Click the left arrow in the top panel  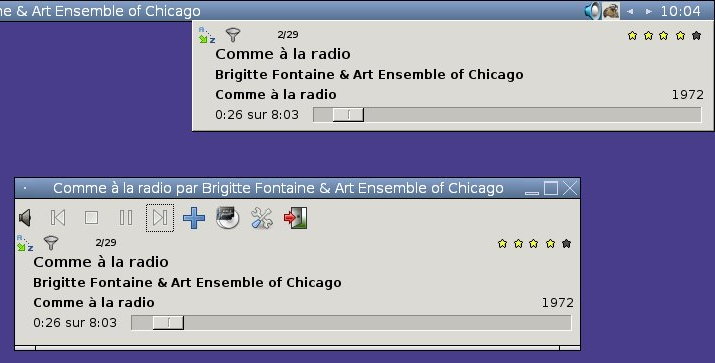click(x=630, y=11)
